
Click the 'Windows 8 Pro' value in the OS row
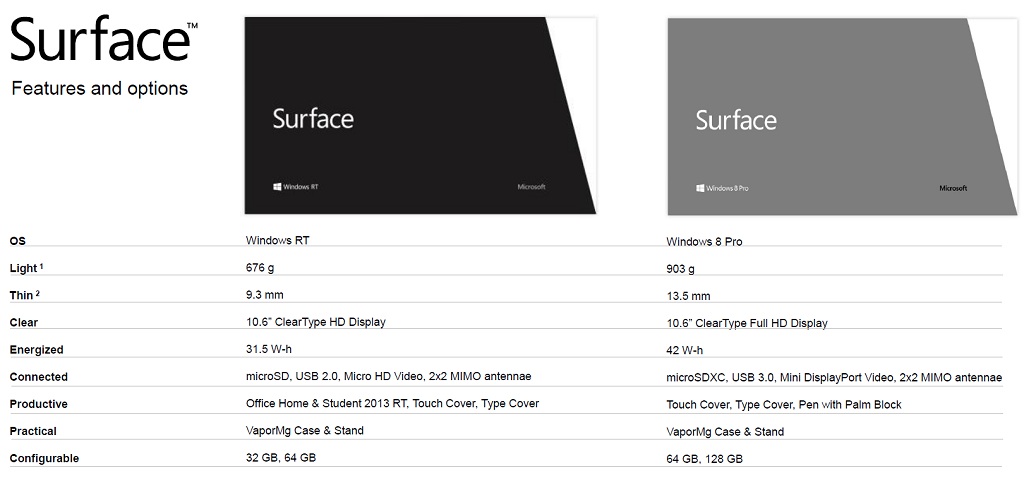pos(704,242)
